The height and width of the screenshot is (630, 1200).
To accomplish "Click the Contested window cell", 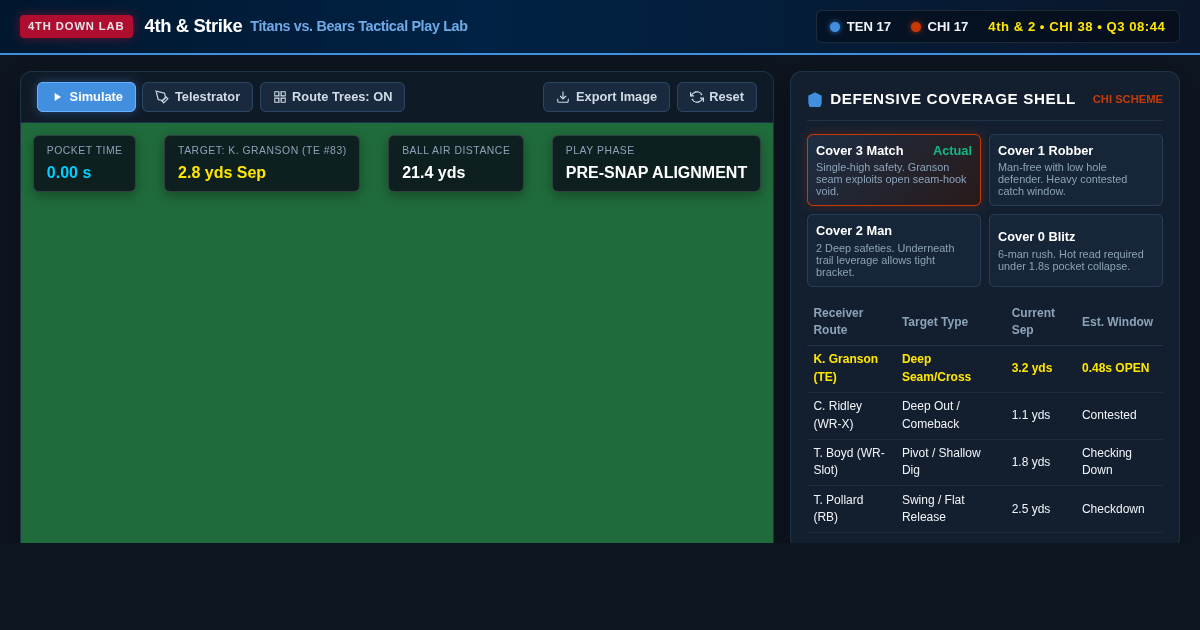I will tap(1109, 415).
